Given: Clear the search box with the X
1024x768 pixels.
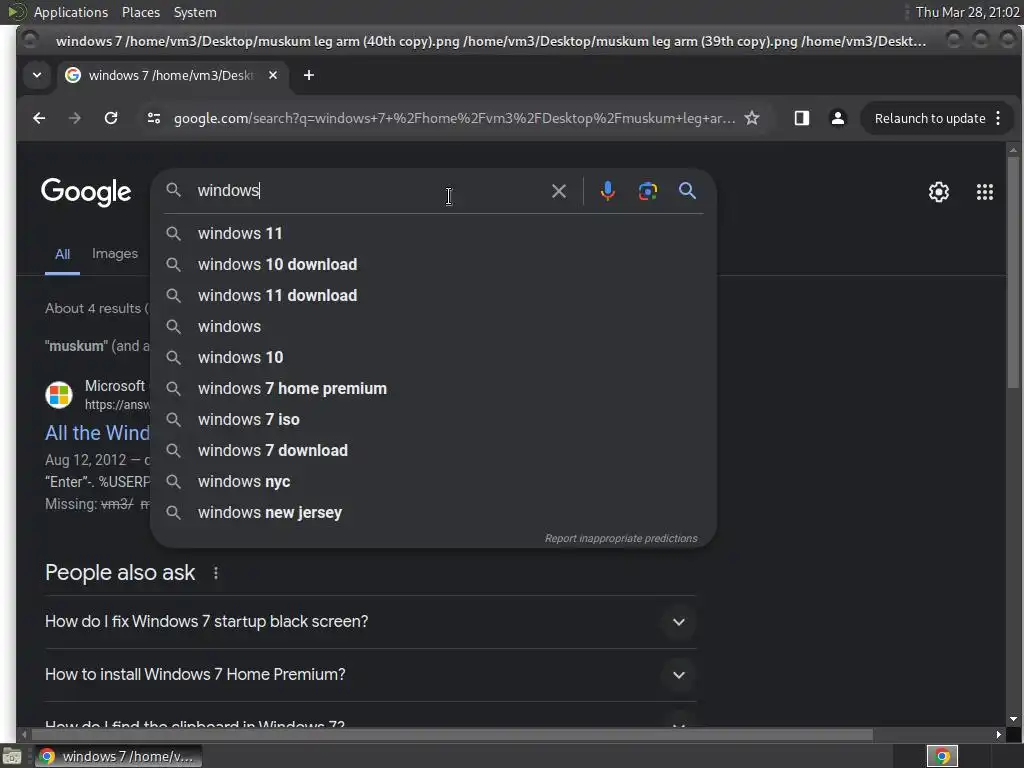Looking at the screenshot, I should (x=559, y=191).
